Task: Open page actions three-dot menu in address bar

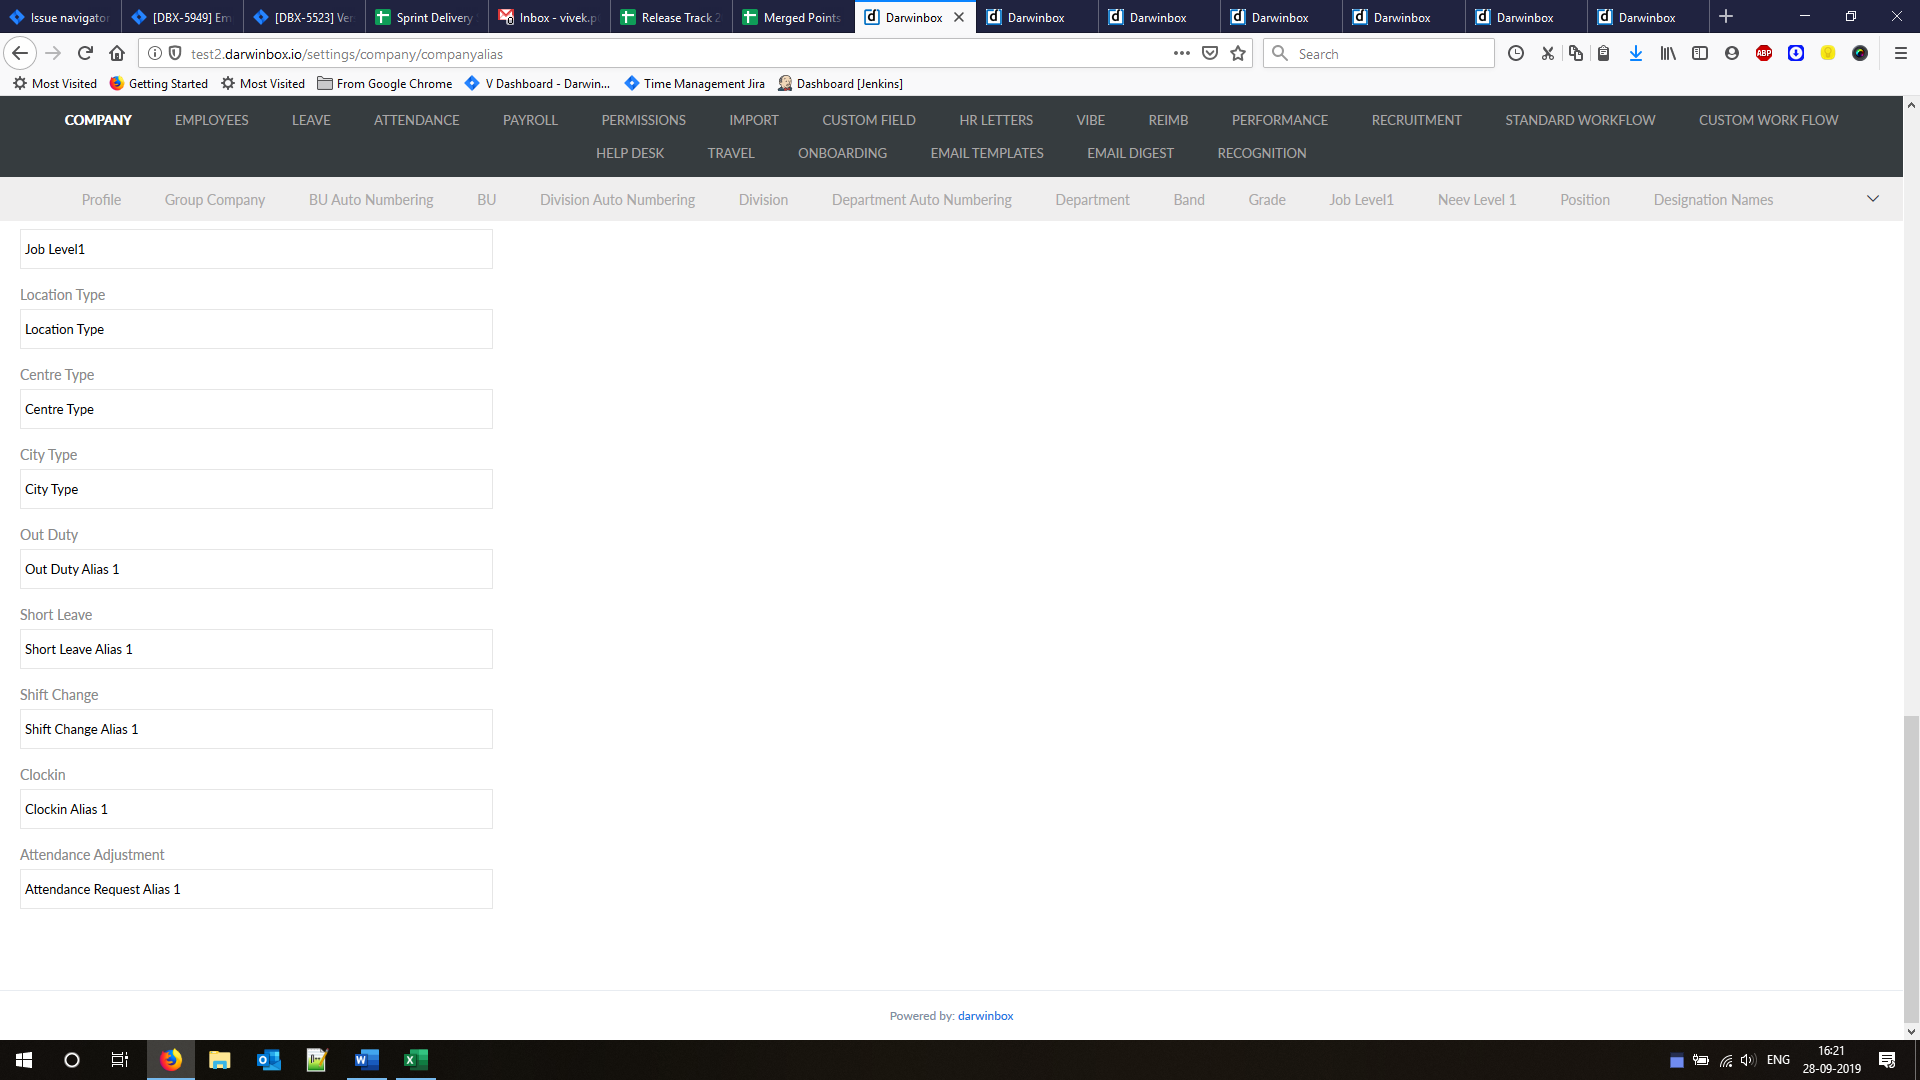Action: 1181,54
